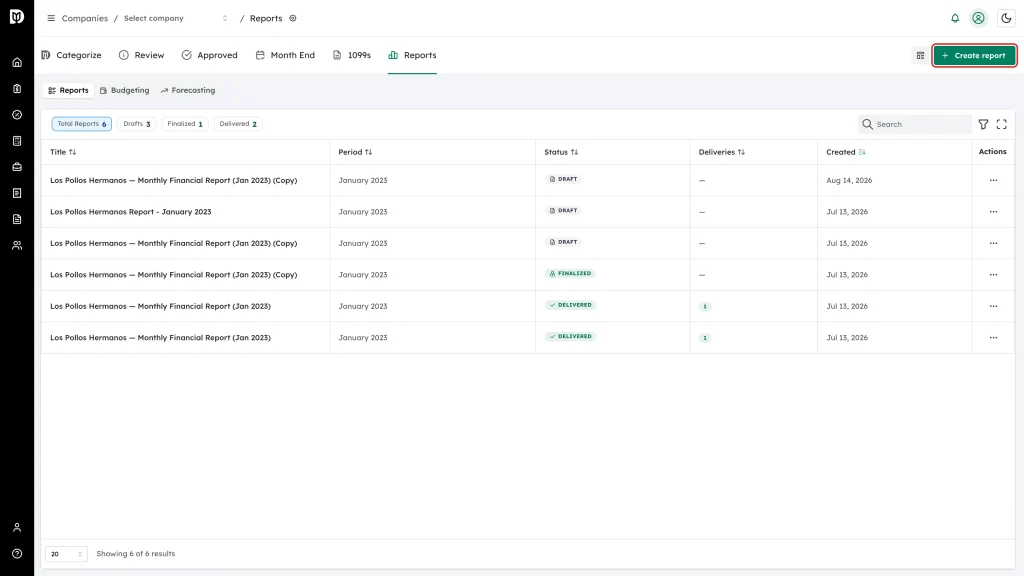Viewport: 1024px width, 576px height.
Task: Select the Reports sub-tab
Action: pyautogui.click(x=69, y=90)
